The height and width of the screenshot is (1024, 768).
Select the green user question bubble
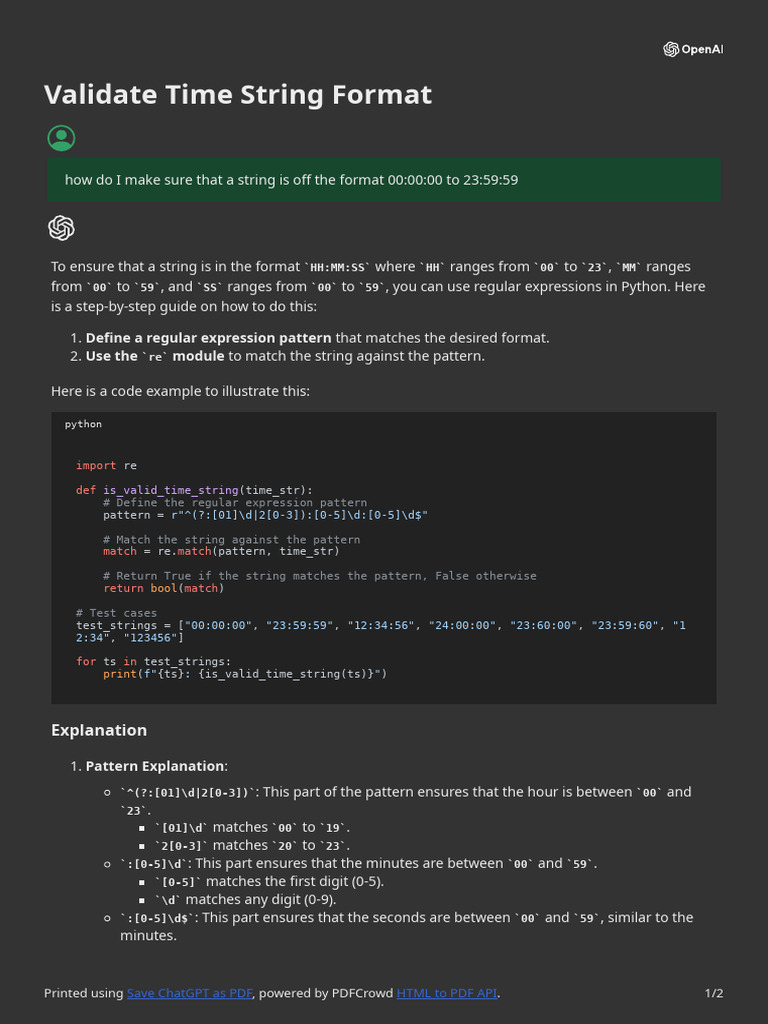(384, 180)
